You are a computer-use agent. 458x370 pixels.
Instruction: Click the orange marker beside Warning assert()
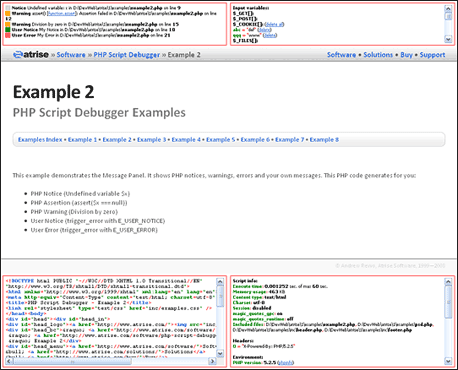8,13
